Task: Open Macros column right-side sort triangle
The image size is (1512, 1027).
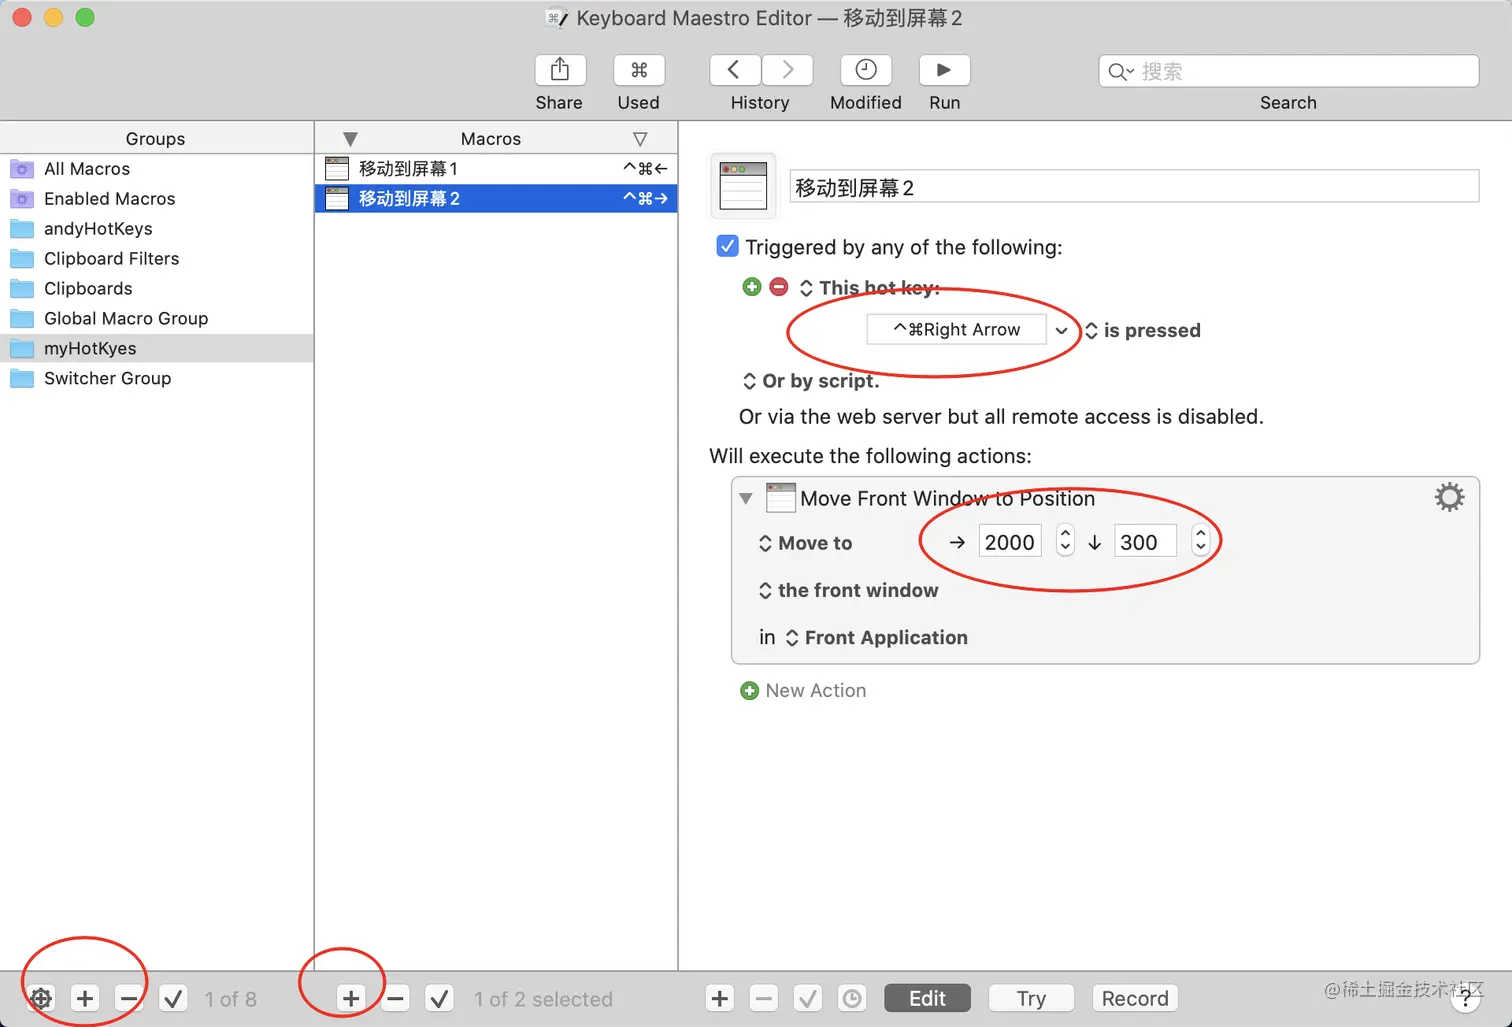Action: 640,139
